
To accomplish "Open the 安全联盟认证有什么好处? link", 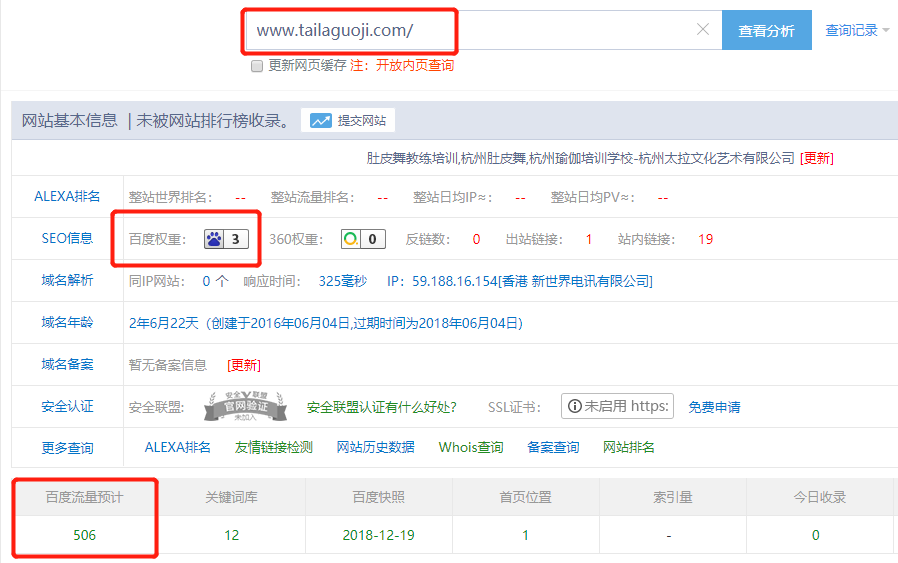I will click(x=381, y=407).
